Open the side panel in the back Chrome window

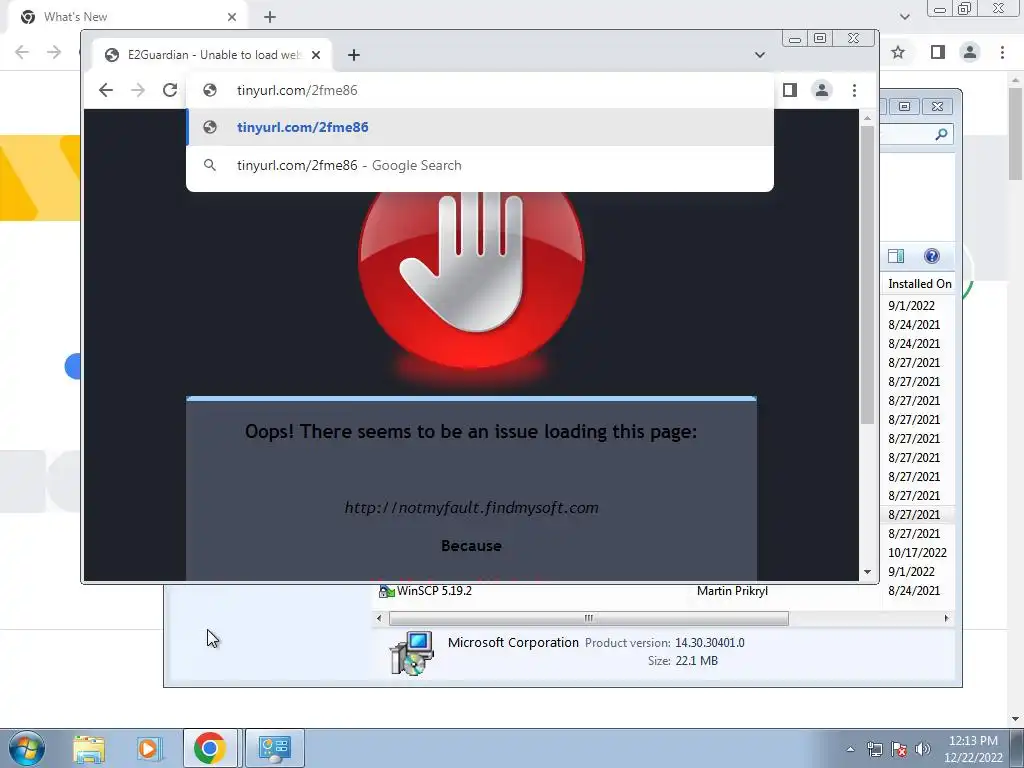(938, 52)
